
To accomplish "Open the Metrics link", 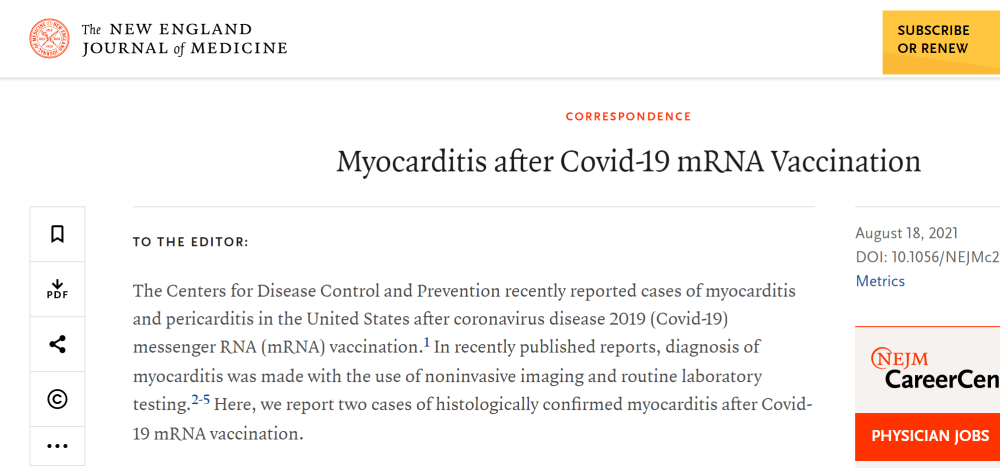I will pyautogui.click(x=880, y=281).
